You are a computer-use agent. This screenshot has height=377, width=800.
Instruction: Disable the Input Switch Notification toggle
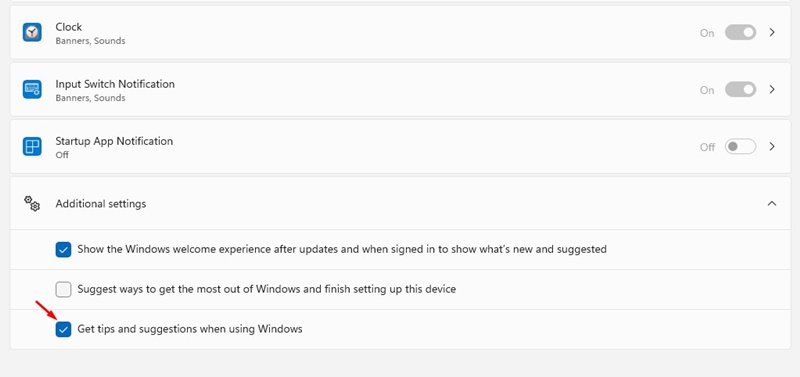(x=740, y=90)
